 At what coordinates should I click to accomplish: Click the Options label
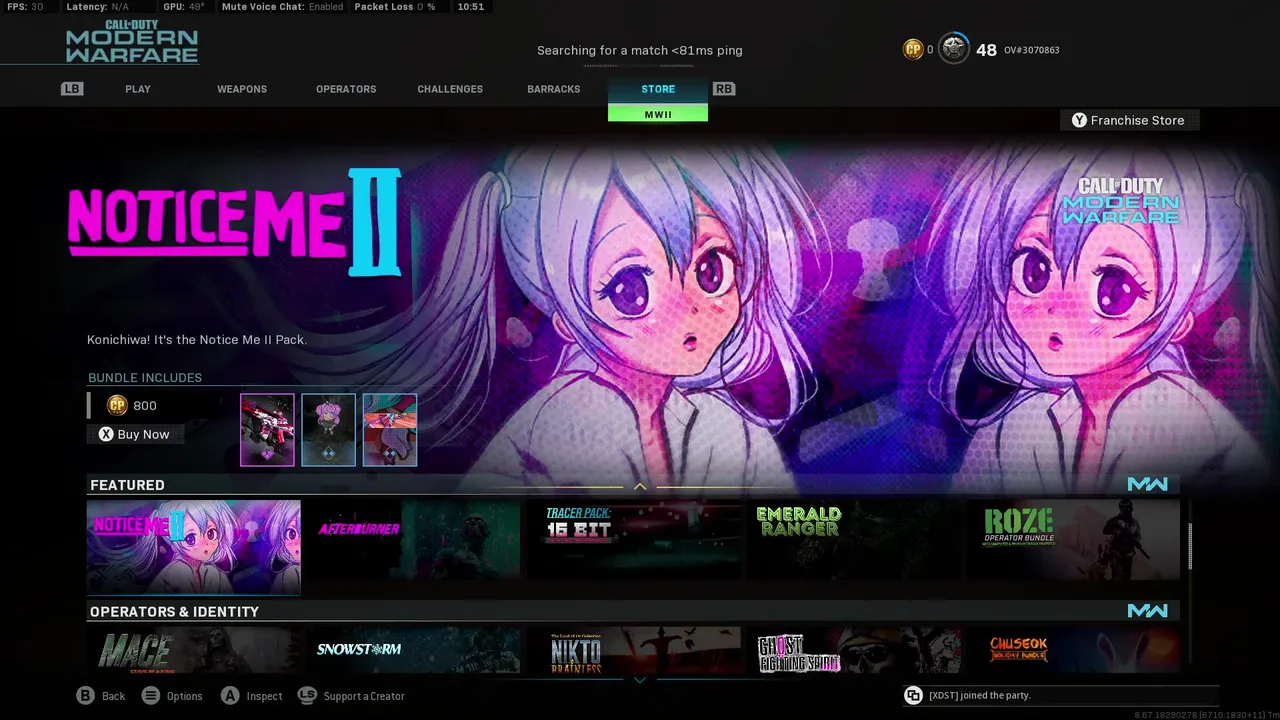click(185, 696)
